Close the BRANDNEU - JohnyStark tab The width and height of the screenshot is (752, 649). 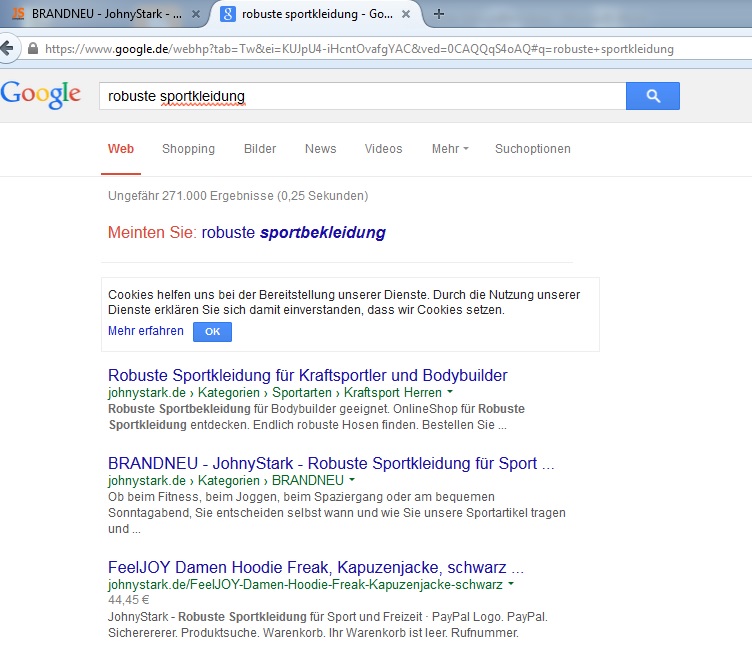pos(196,14)
